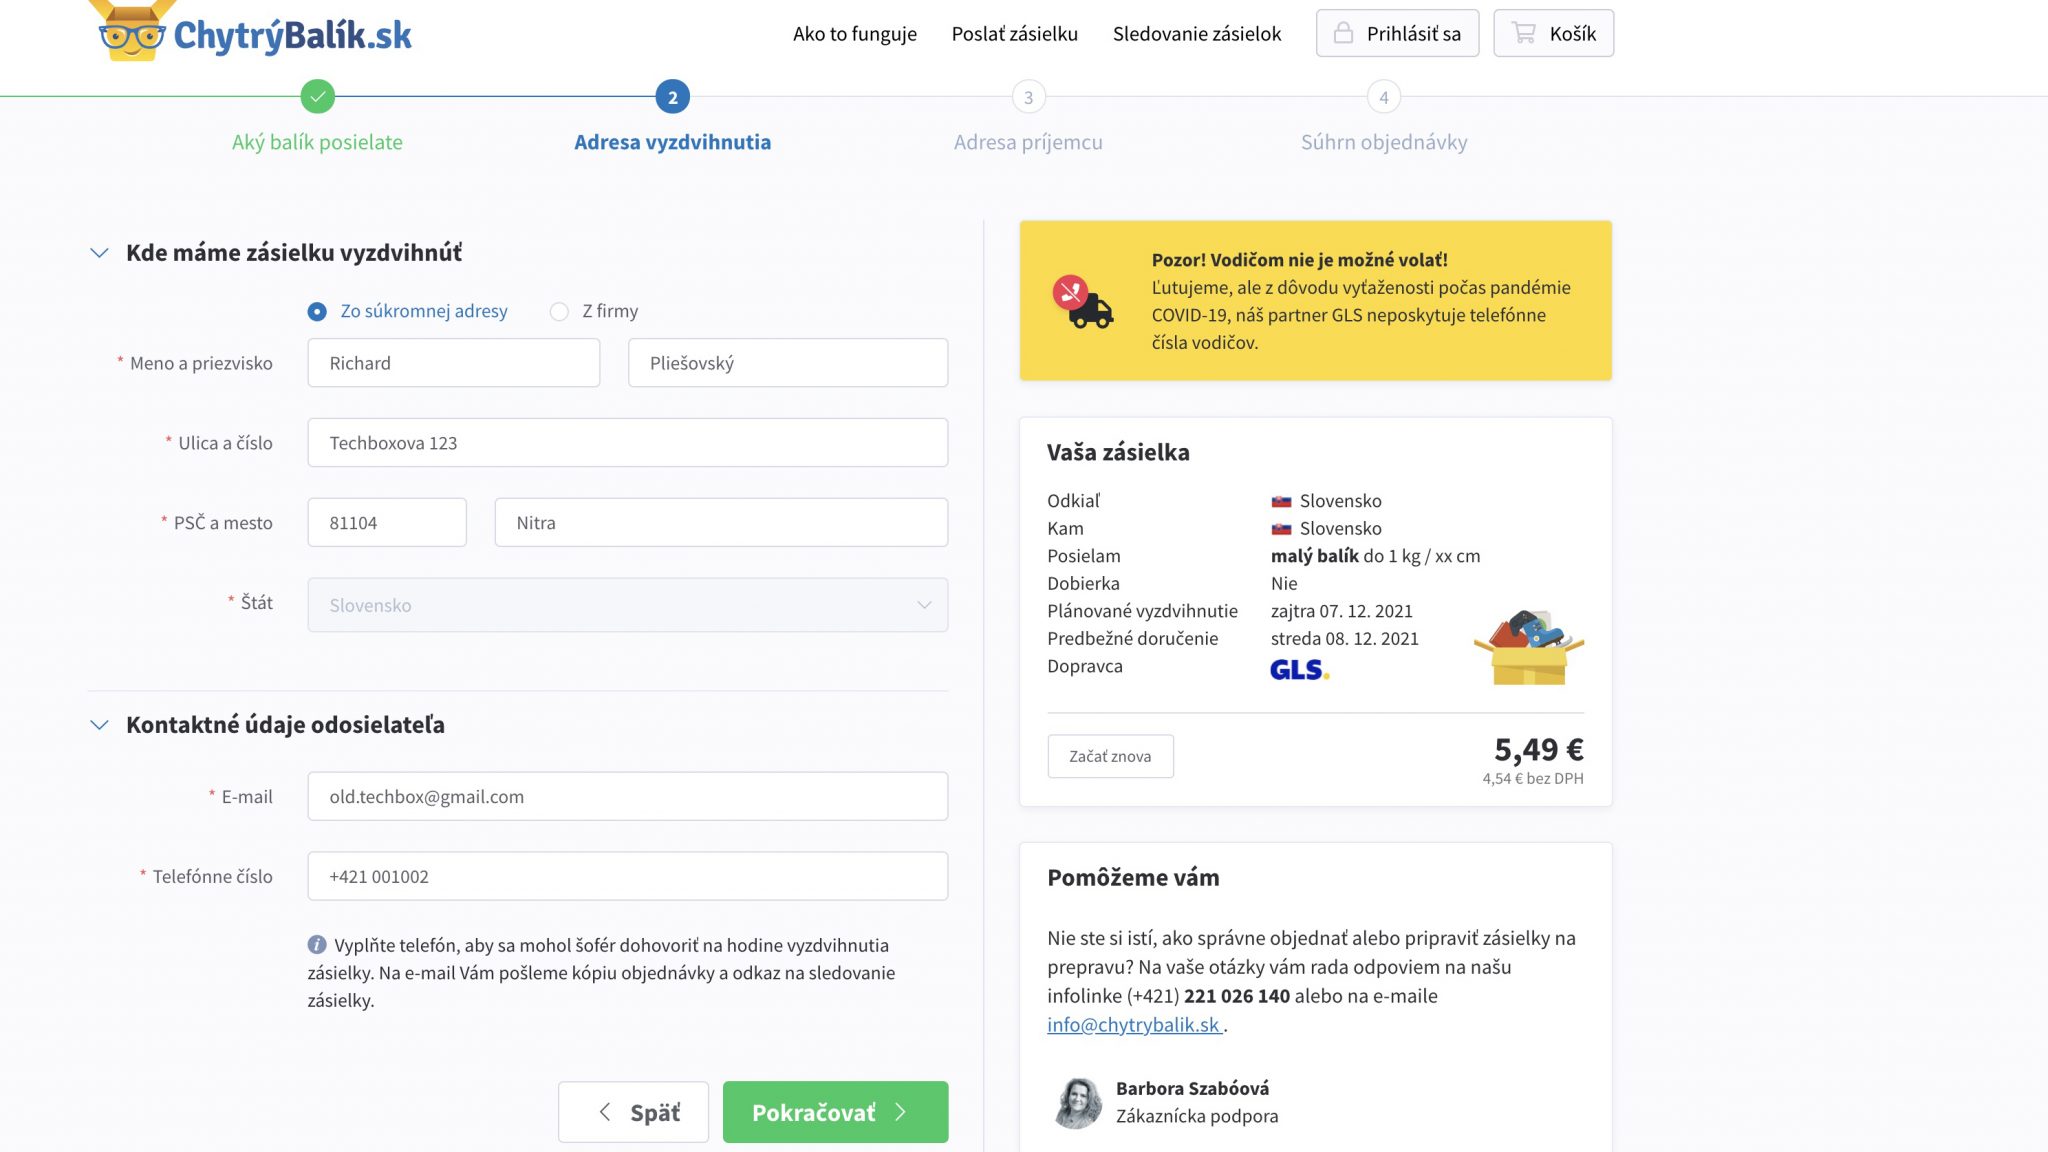The width and height of the screenshot is (2048, 1152).
Task: Click the Slovak flag next to Odkiaľ
Action: pos(1281,501)
